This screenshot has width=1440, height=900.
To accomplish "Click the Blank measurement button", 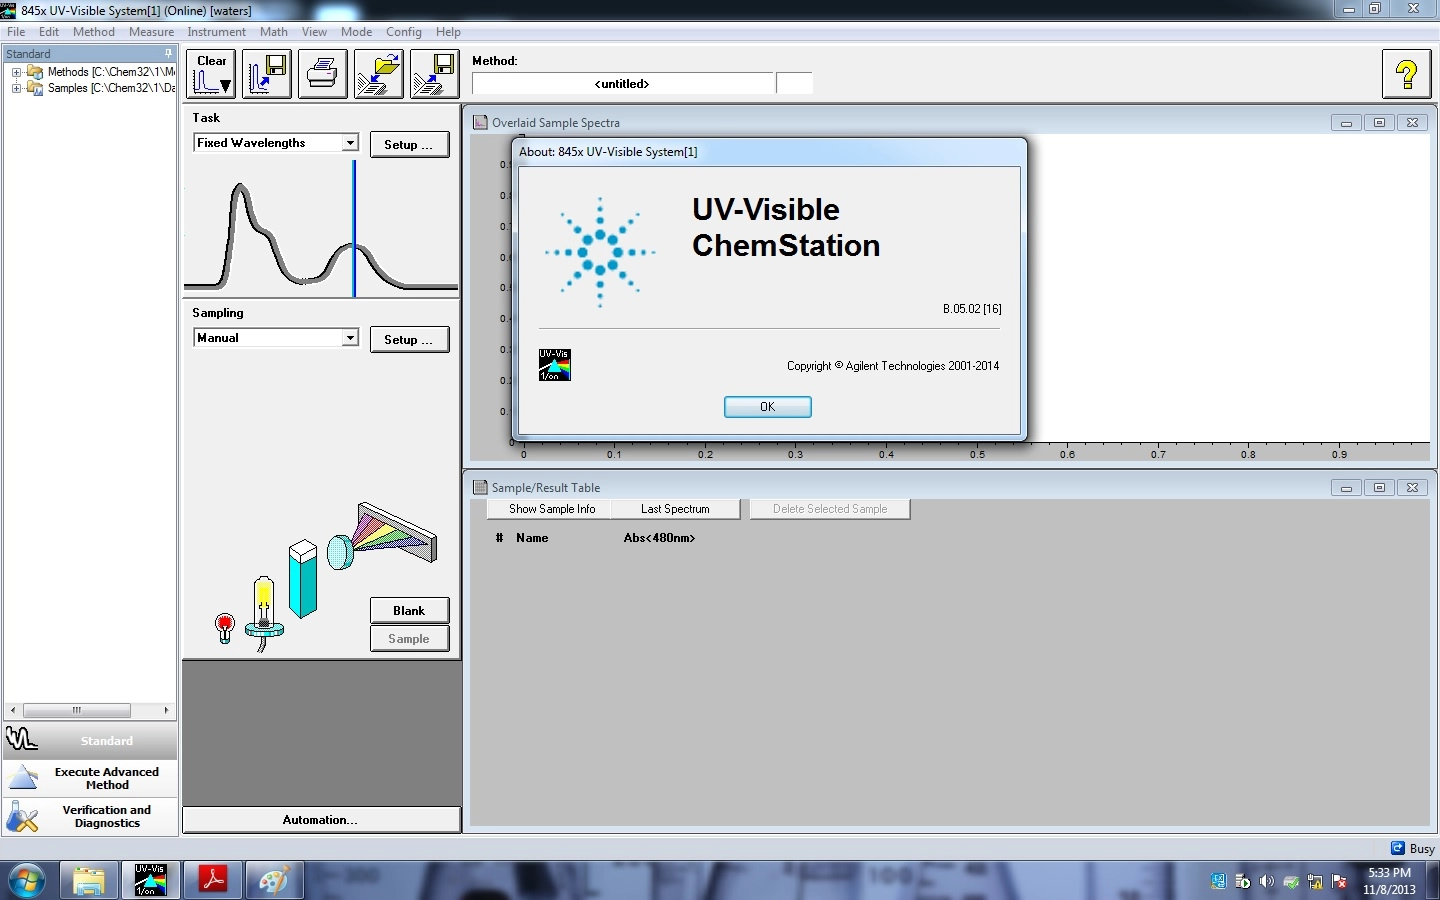I will [409, 611].
